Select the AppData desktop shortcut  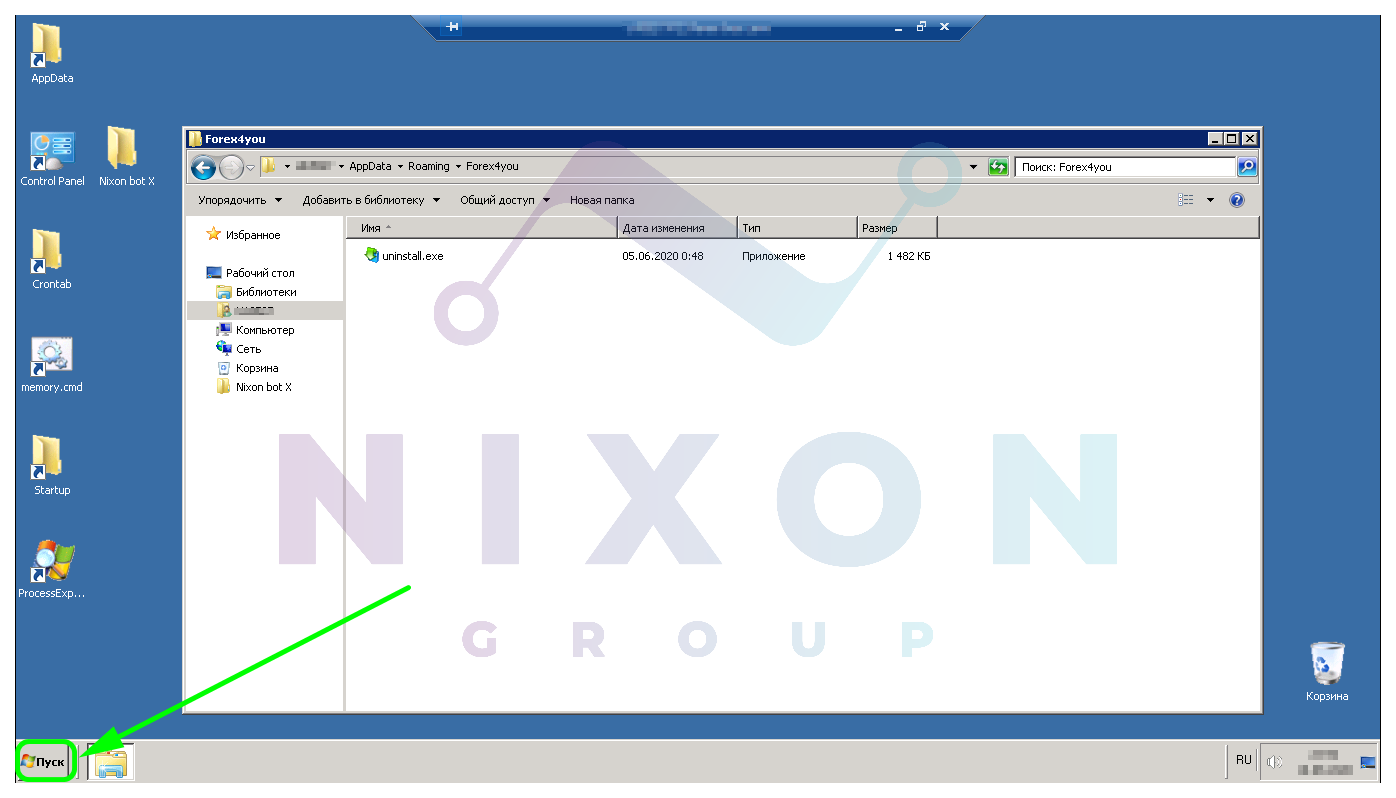click(52, 53)
